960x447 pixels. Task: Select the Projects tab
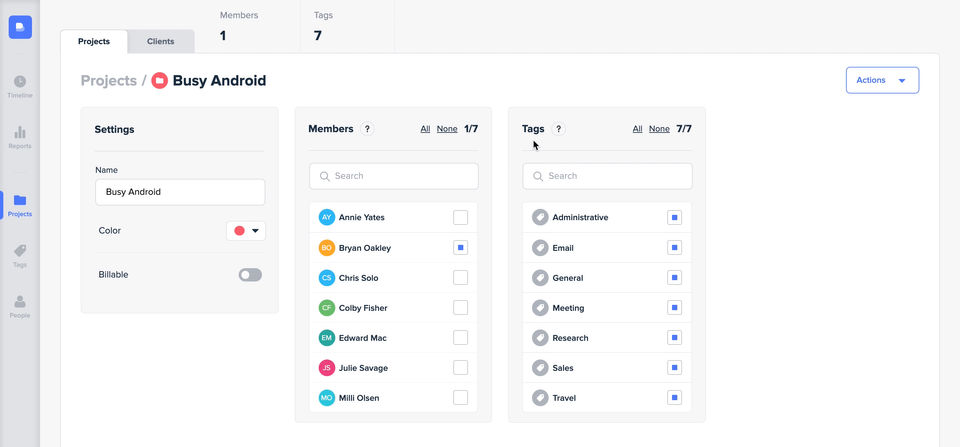coord(94,42)
